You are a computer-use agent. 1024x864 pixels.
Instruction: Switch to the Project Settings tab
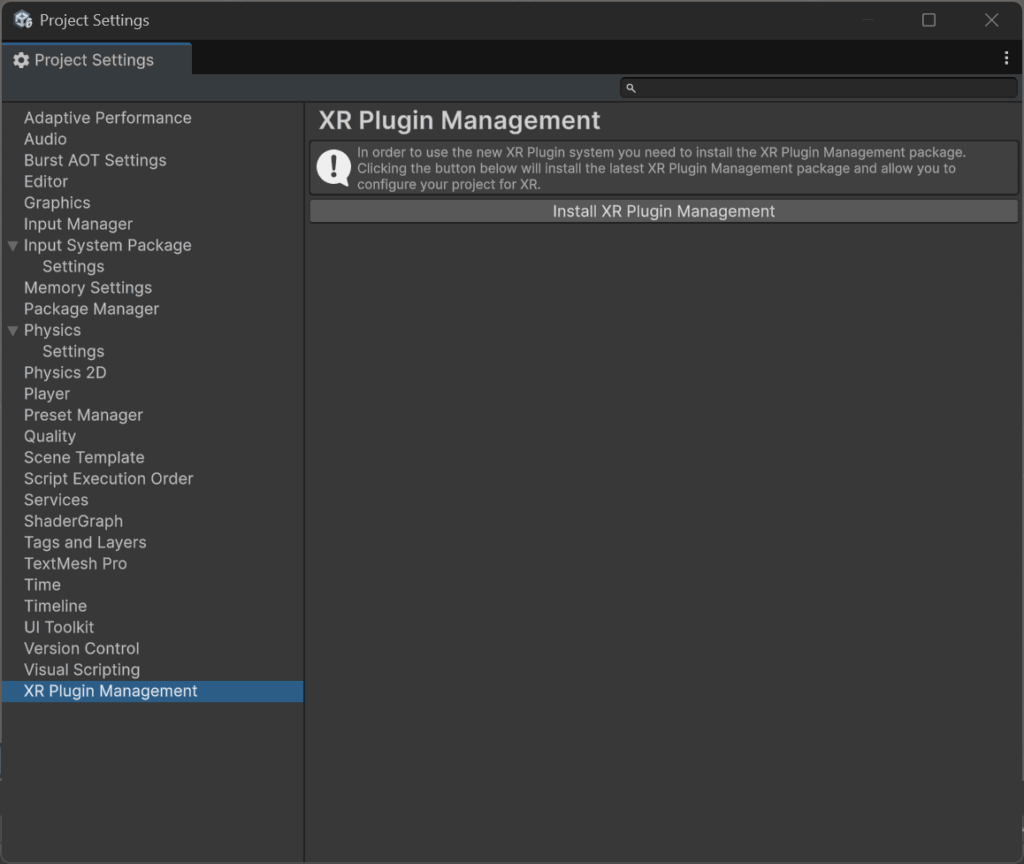97,60
